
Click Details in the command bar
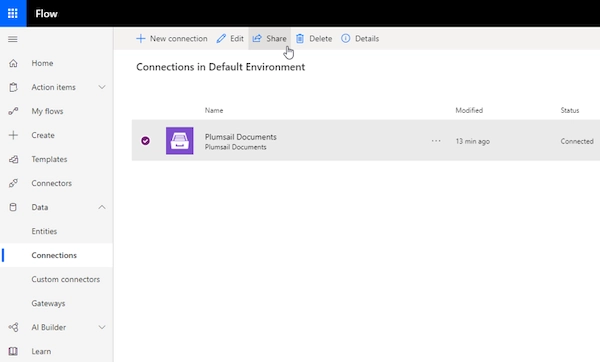click(x=360, y=39)
